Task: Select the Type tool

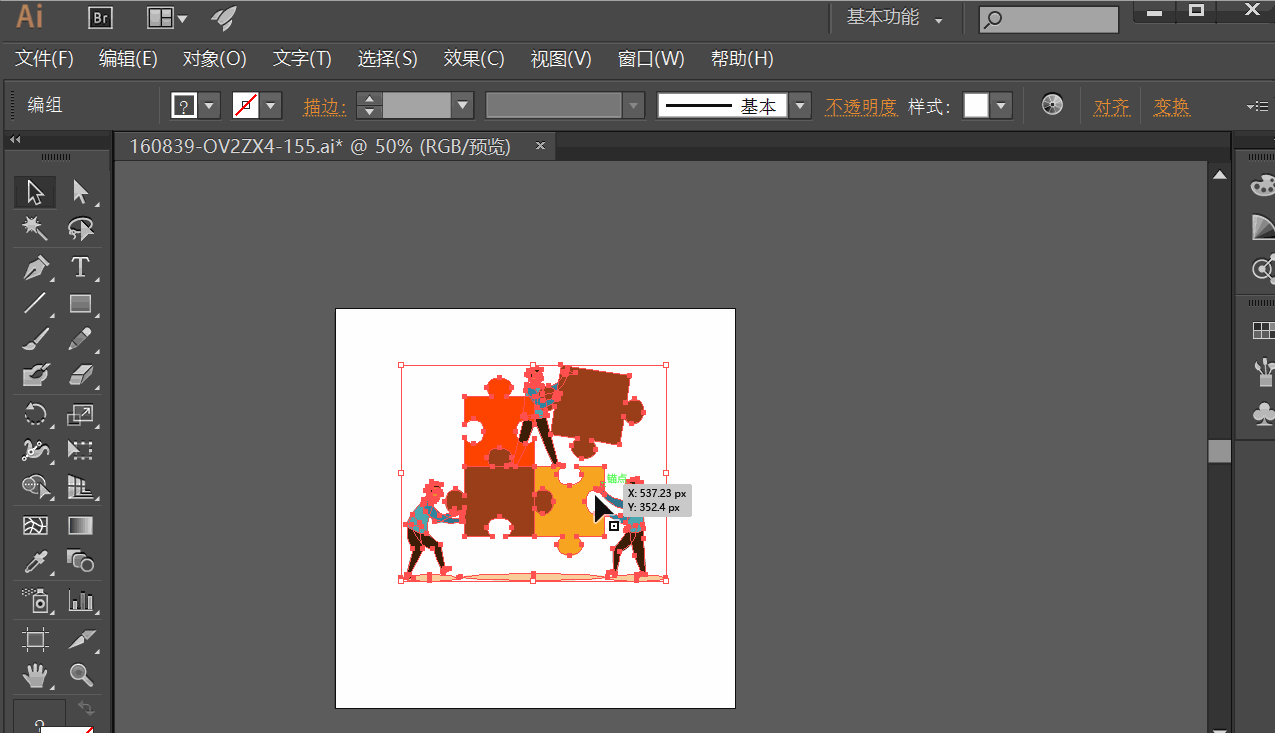Action: [x=81, y=268]
